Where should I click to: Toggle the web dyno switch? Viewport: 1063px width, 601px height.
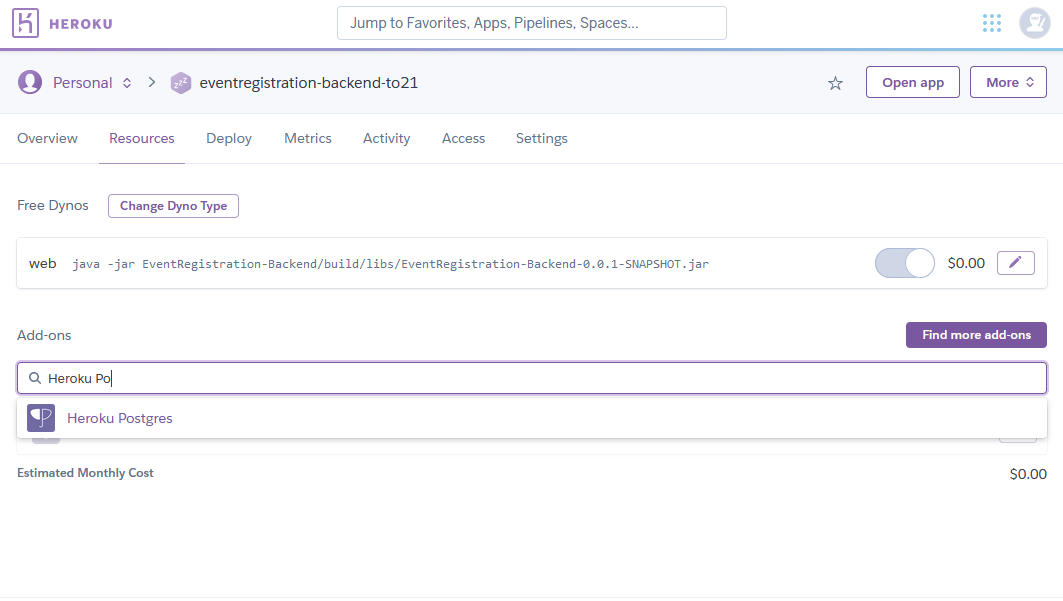pos(904,263)
